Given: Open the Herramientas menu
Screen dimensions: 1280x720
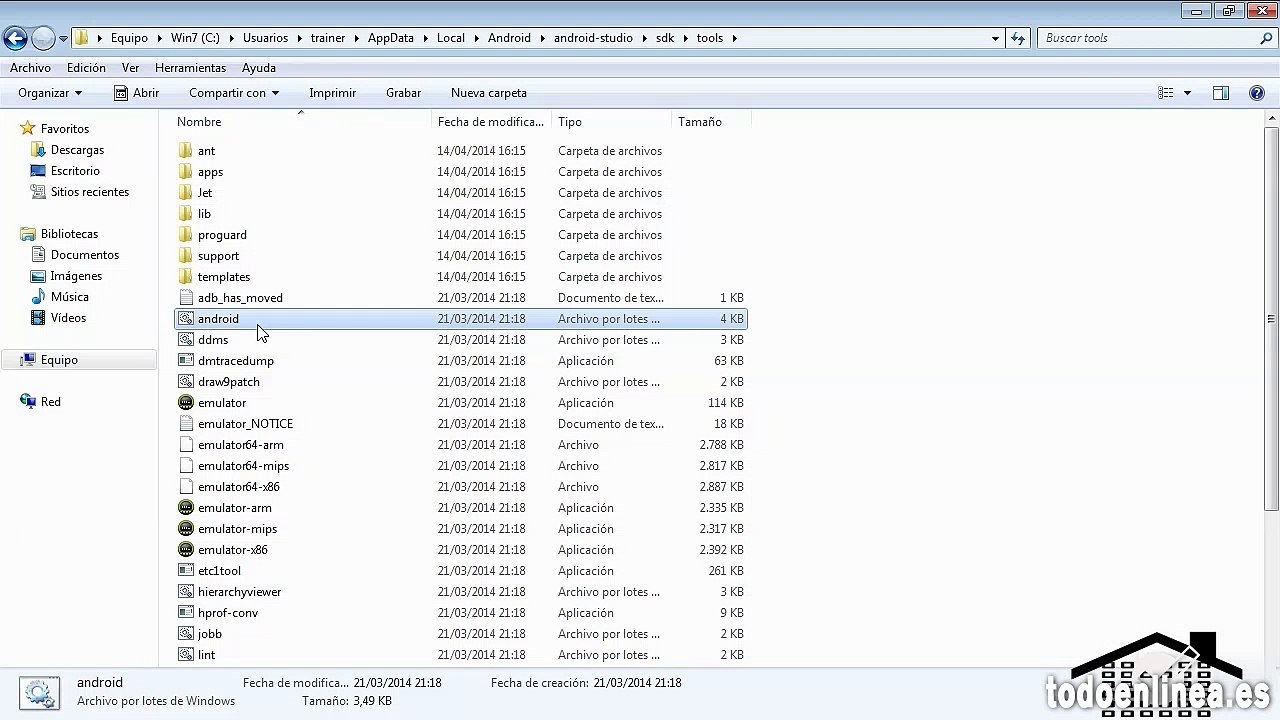Looking at the screenshot, I should (x=190, y=68).
